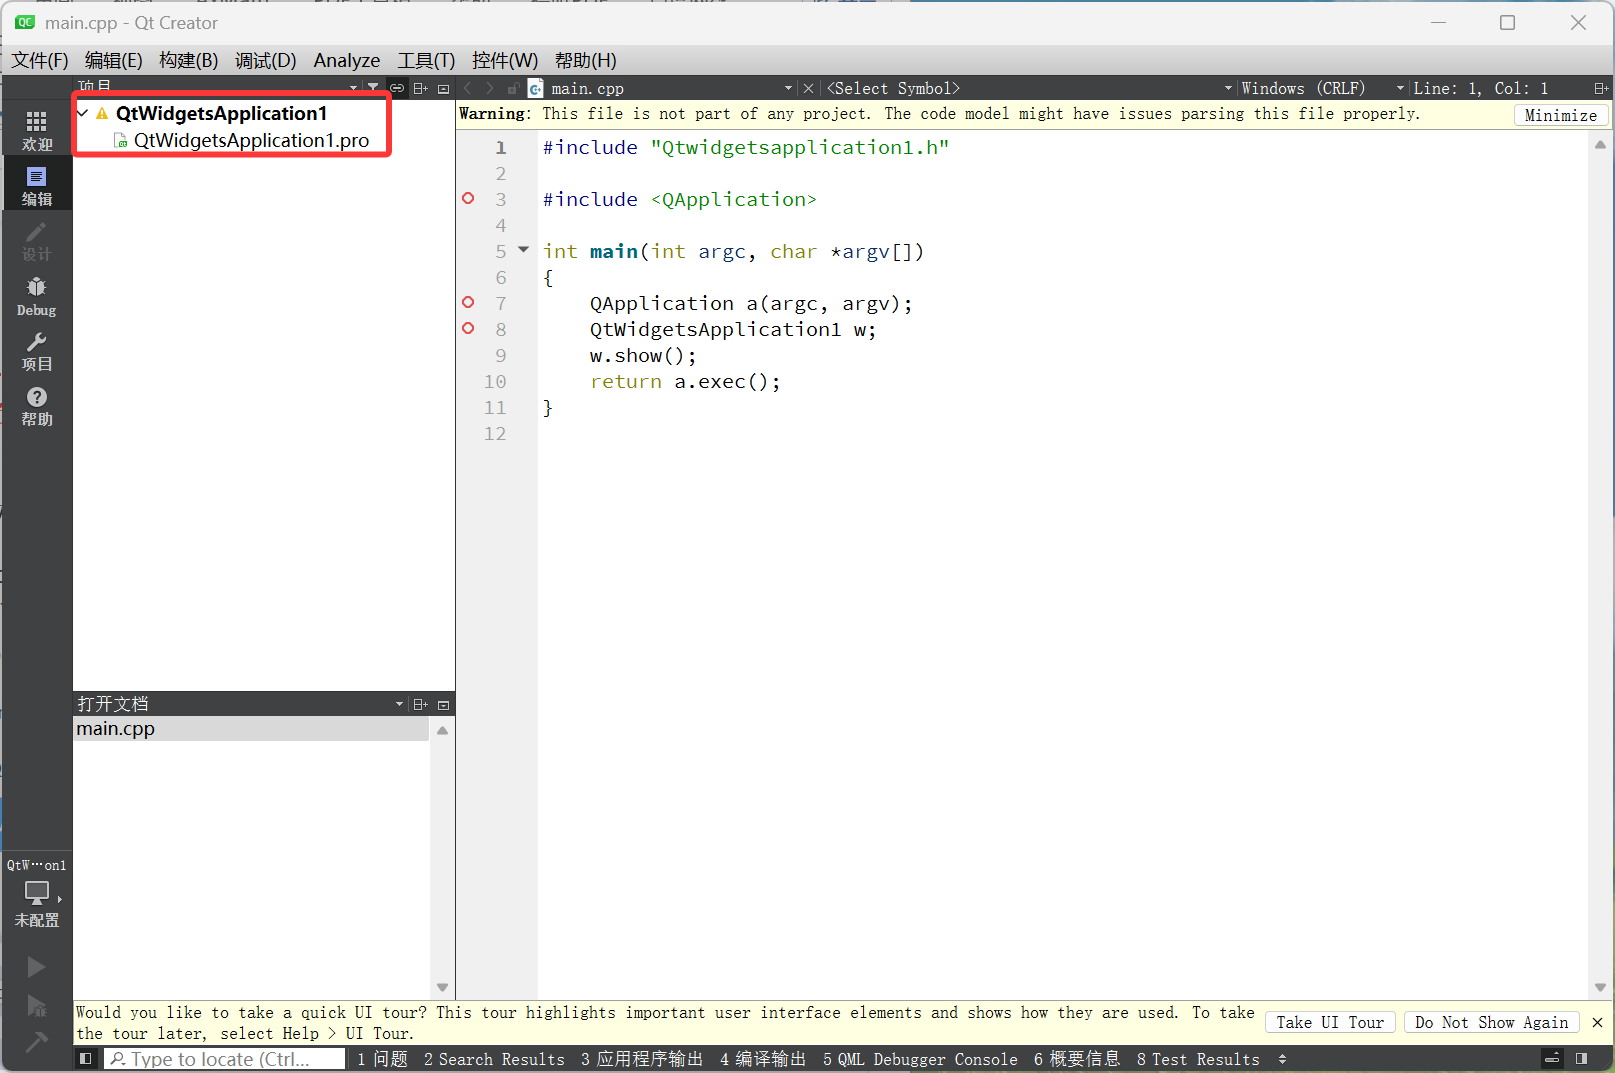Image resolution: width=1615 pixels, height=1073 pixels.
Task: Open the 欢迎 (Welcome) mode
Action: pos(37,131)
